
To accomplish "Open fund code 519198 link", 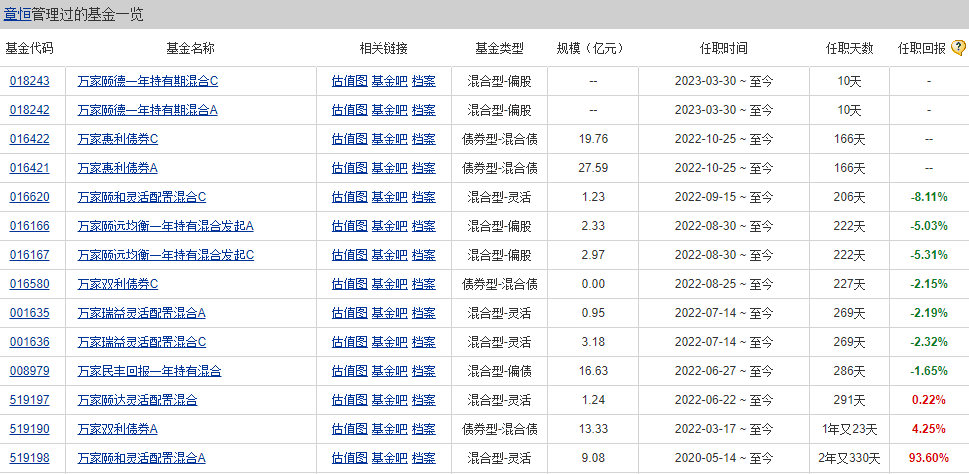I will pos(30,459).
